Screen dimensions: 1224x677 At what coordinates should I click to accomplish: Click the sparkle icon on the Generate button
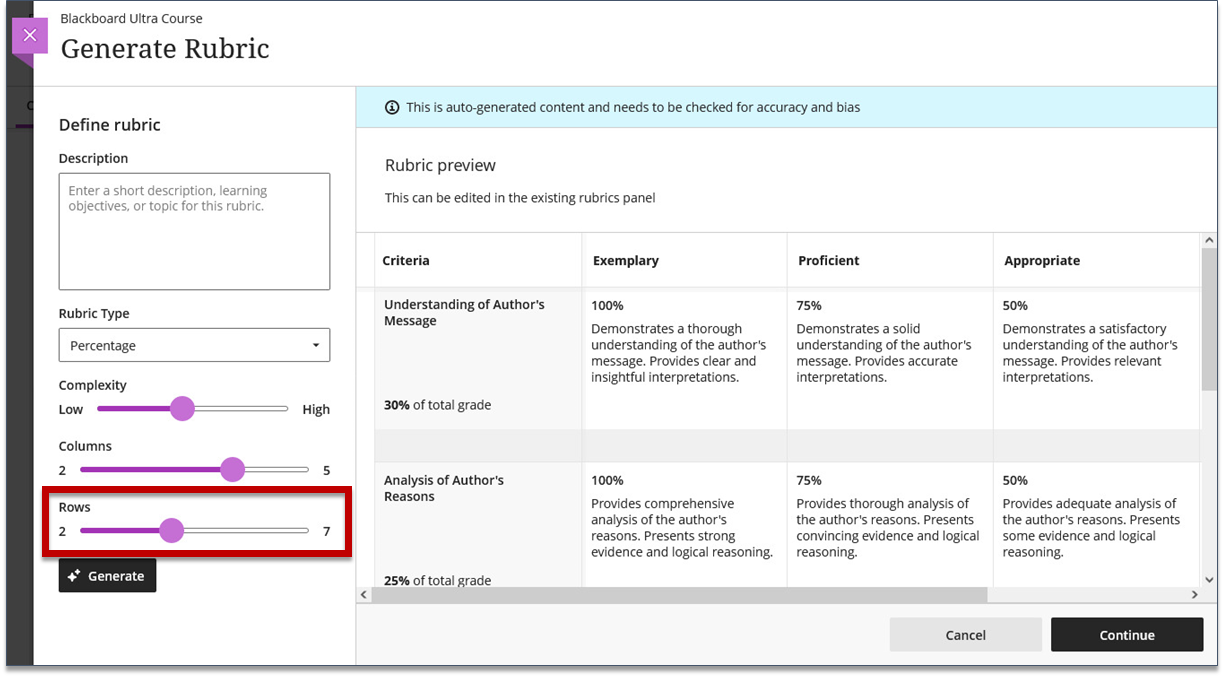pyautogui.click(x=74, y=576)
